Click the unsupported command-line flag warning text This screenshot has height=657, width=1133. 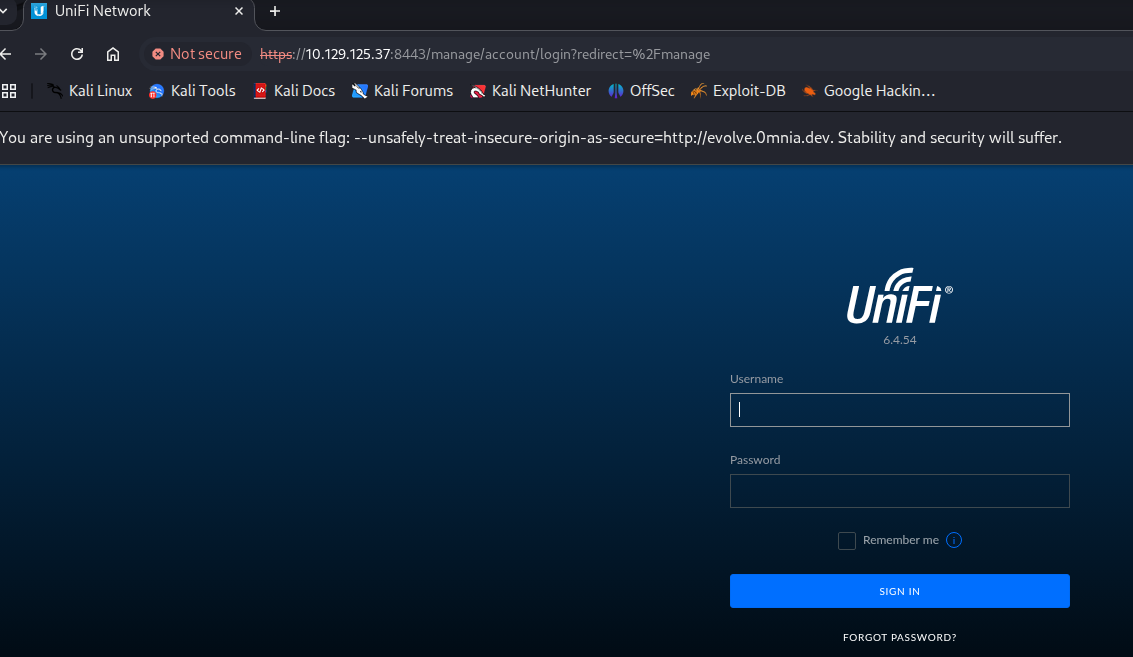(x=530, y=137)
